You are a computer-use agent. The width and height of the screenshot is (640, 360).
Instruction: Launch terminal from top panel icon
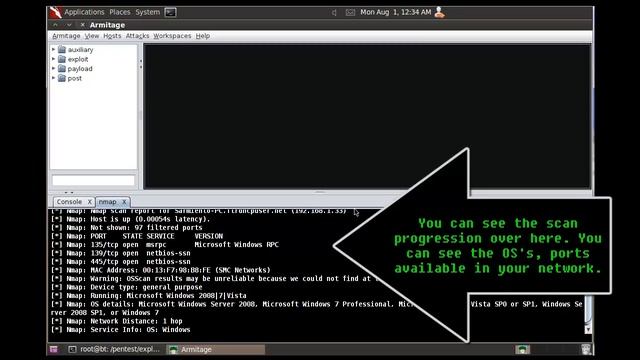170,12
